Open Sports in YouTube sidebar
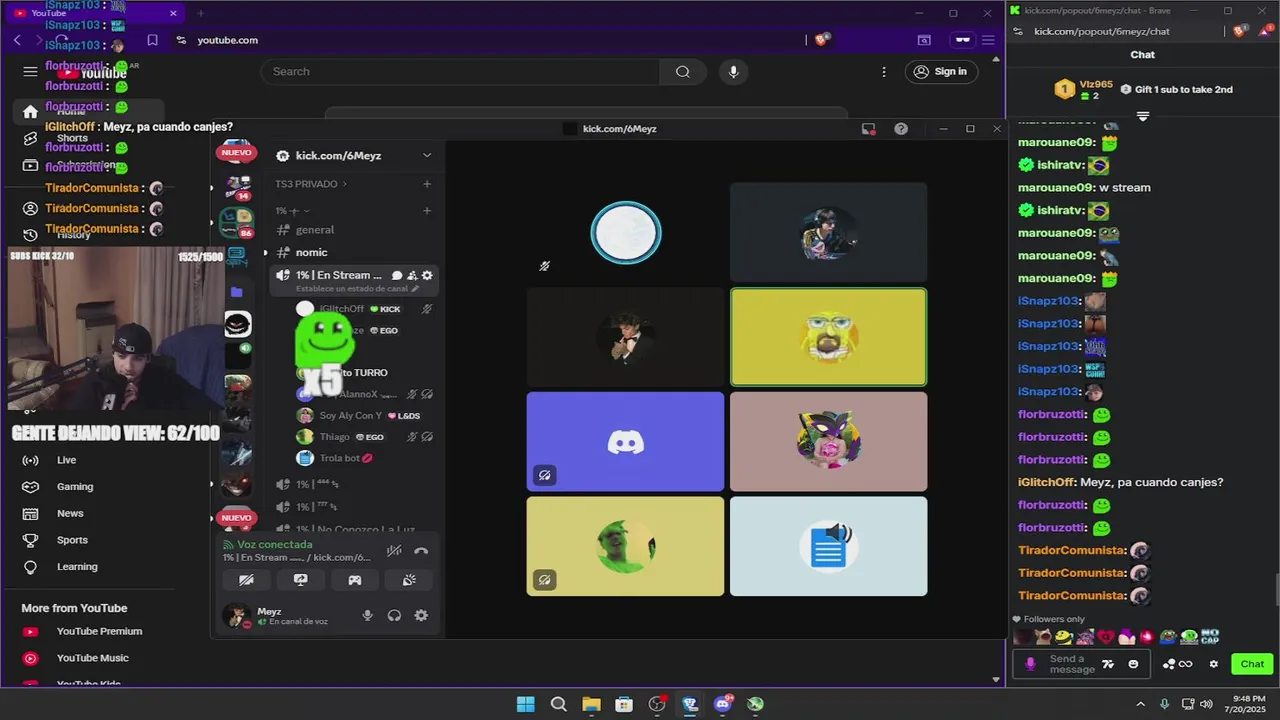Viewport: 1280px width, 720px height. point(72,540)
